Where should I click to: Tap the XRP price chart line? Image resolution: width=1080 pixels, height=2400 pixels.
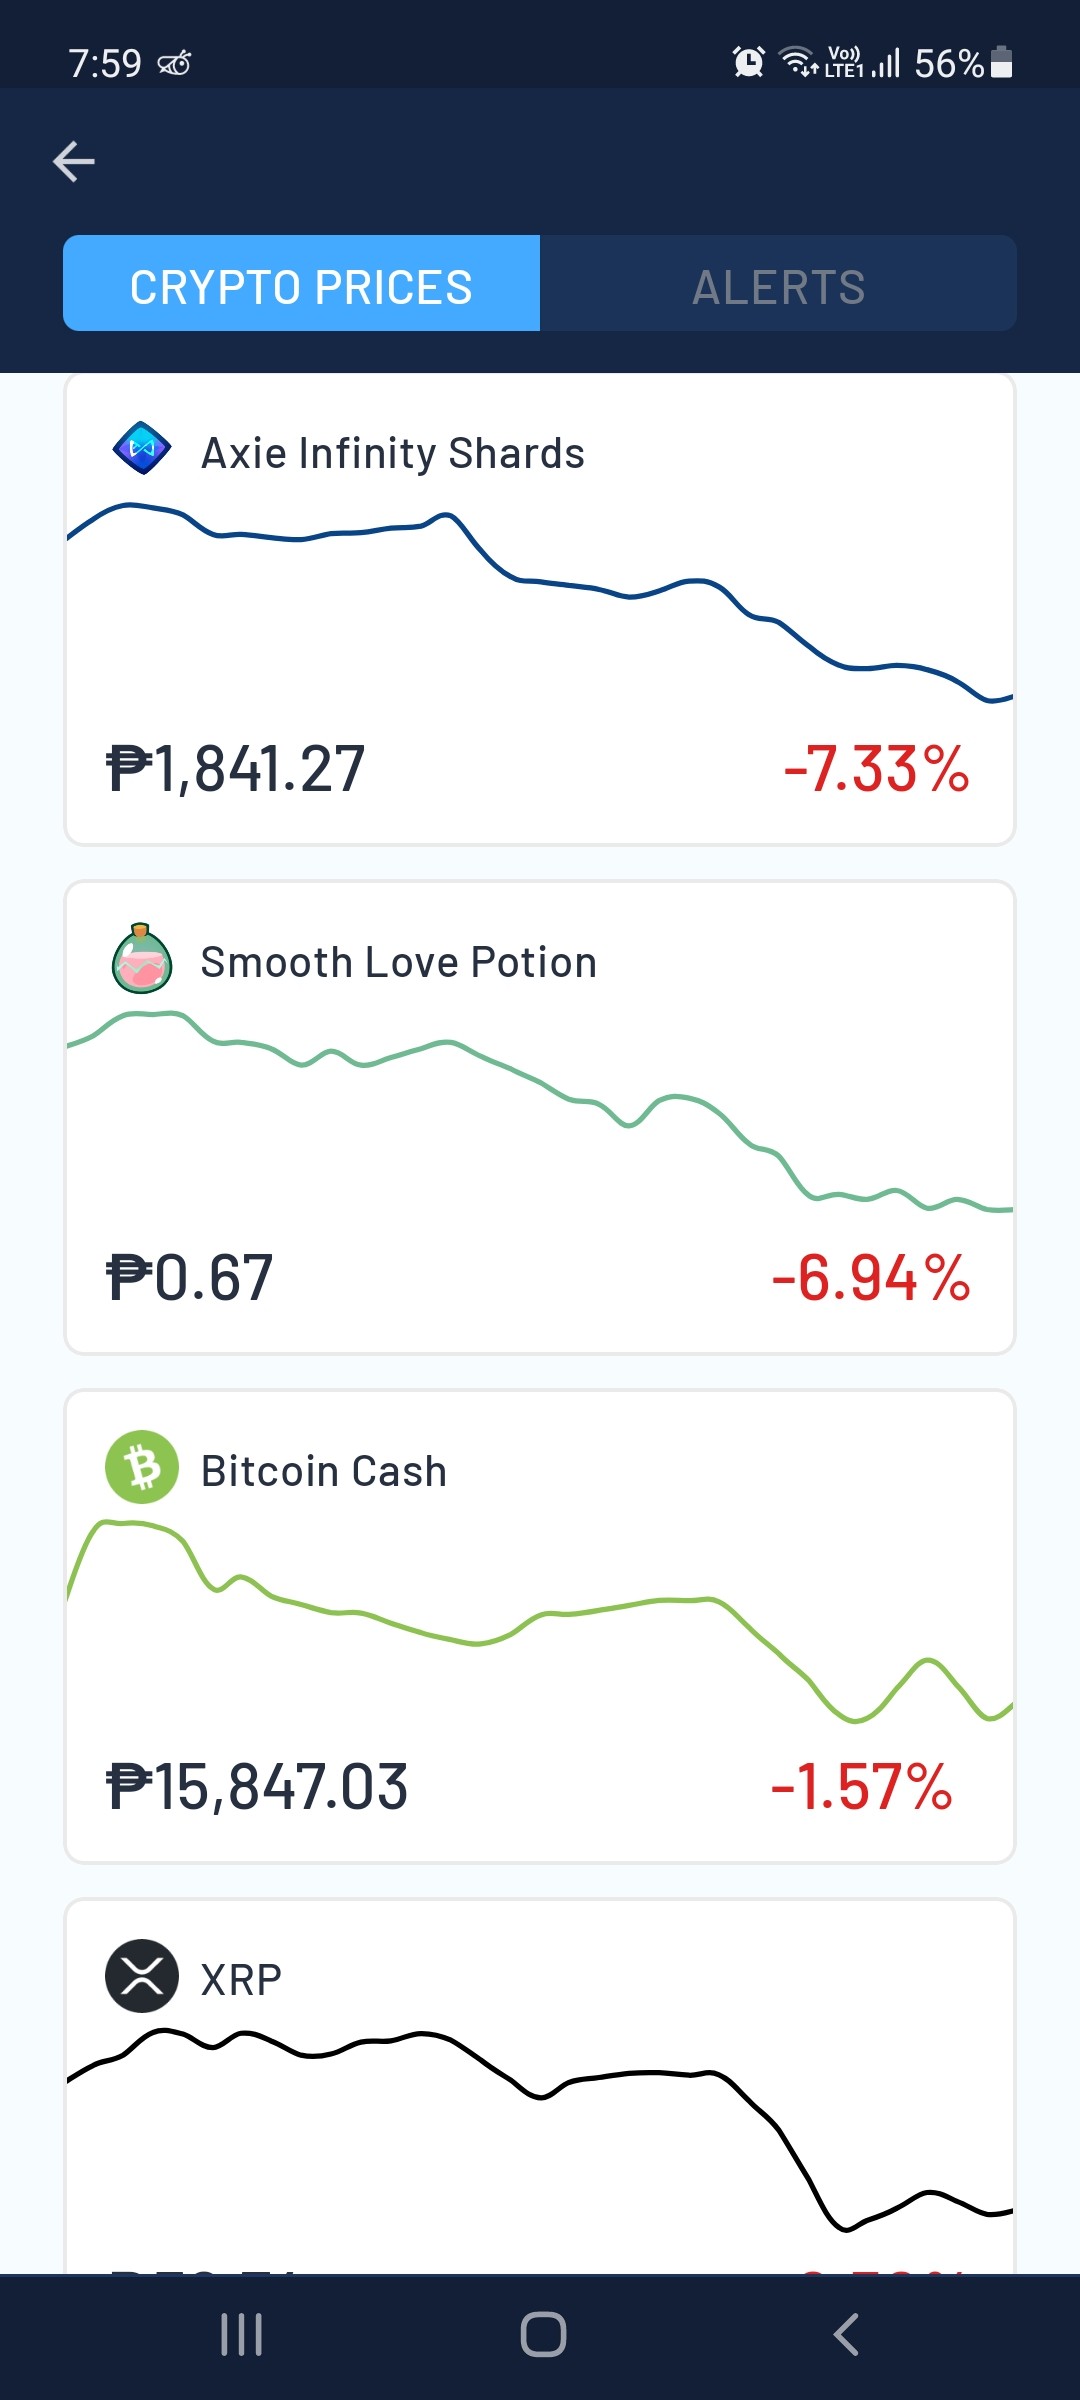[x=540, y=2130]
